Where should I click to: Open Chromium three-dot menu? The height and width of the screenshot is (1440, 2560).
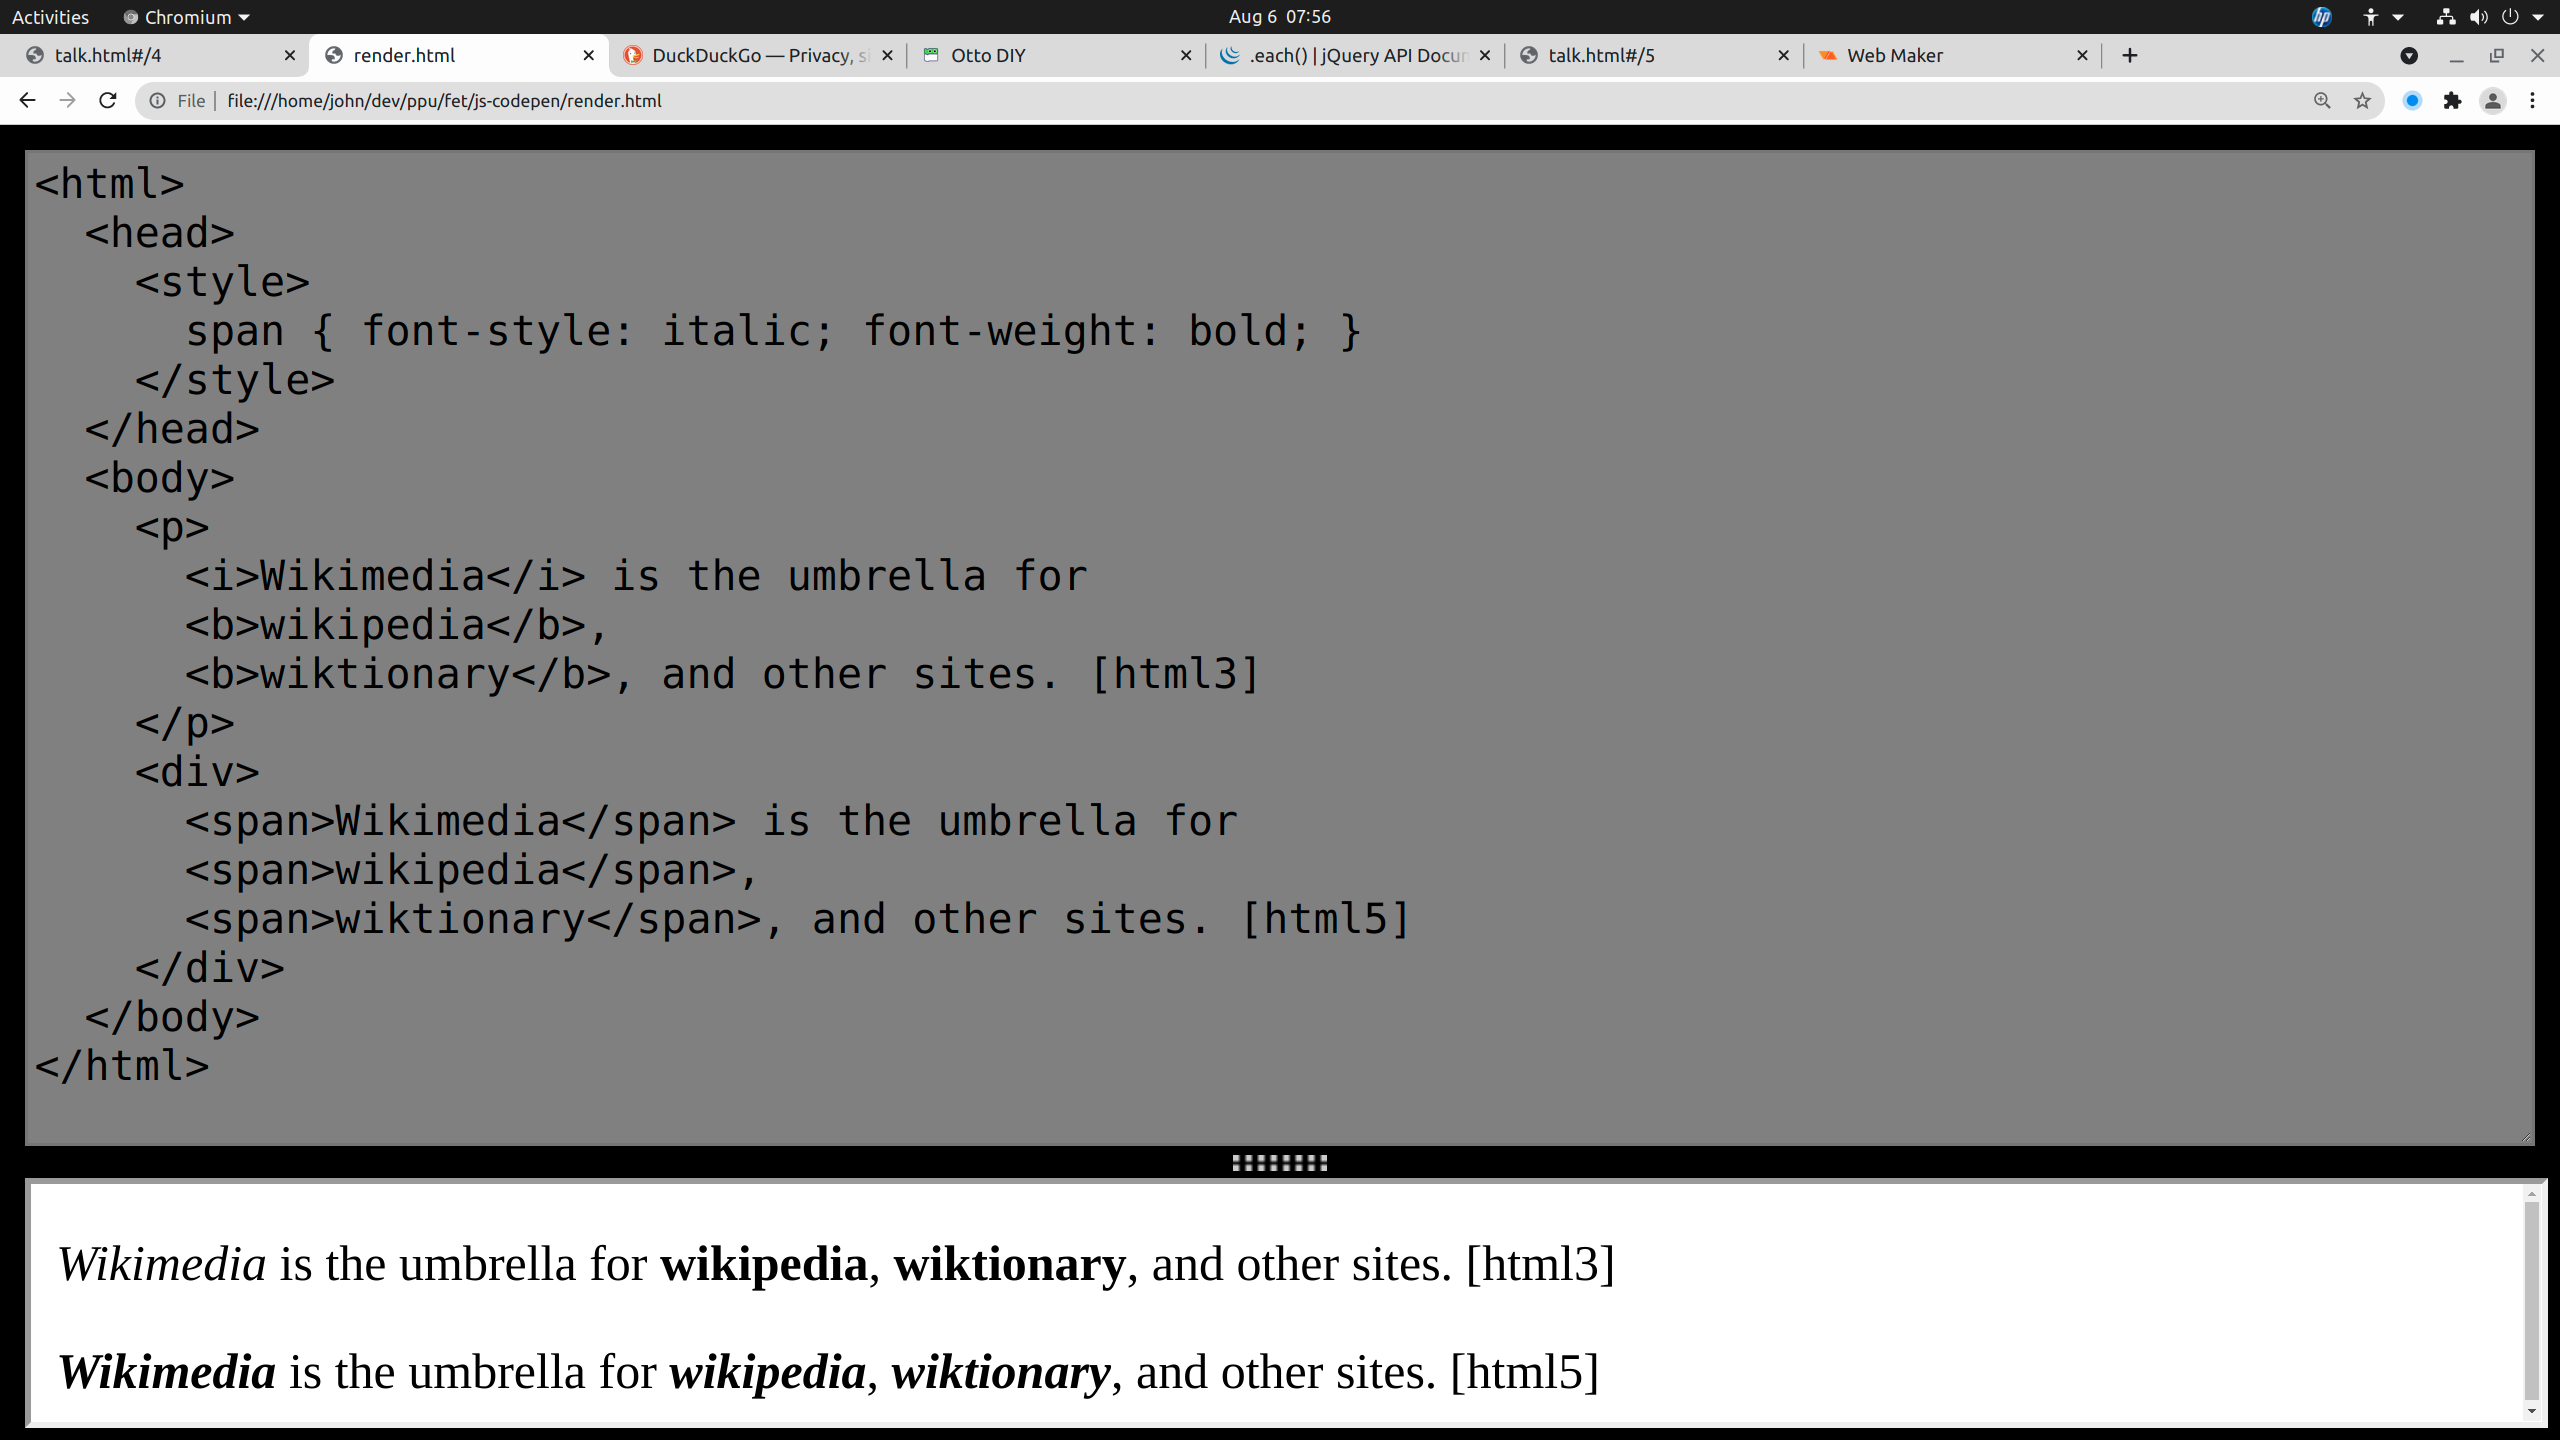[2533, 100]
